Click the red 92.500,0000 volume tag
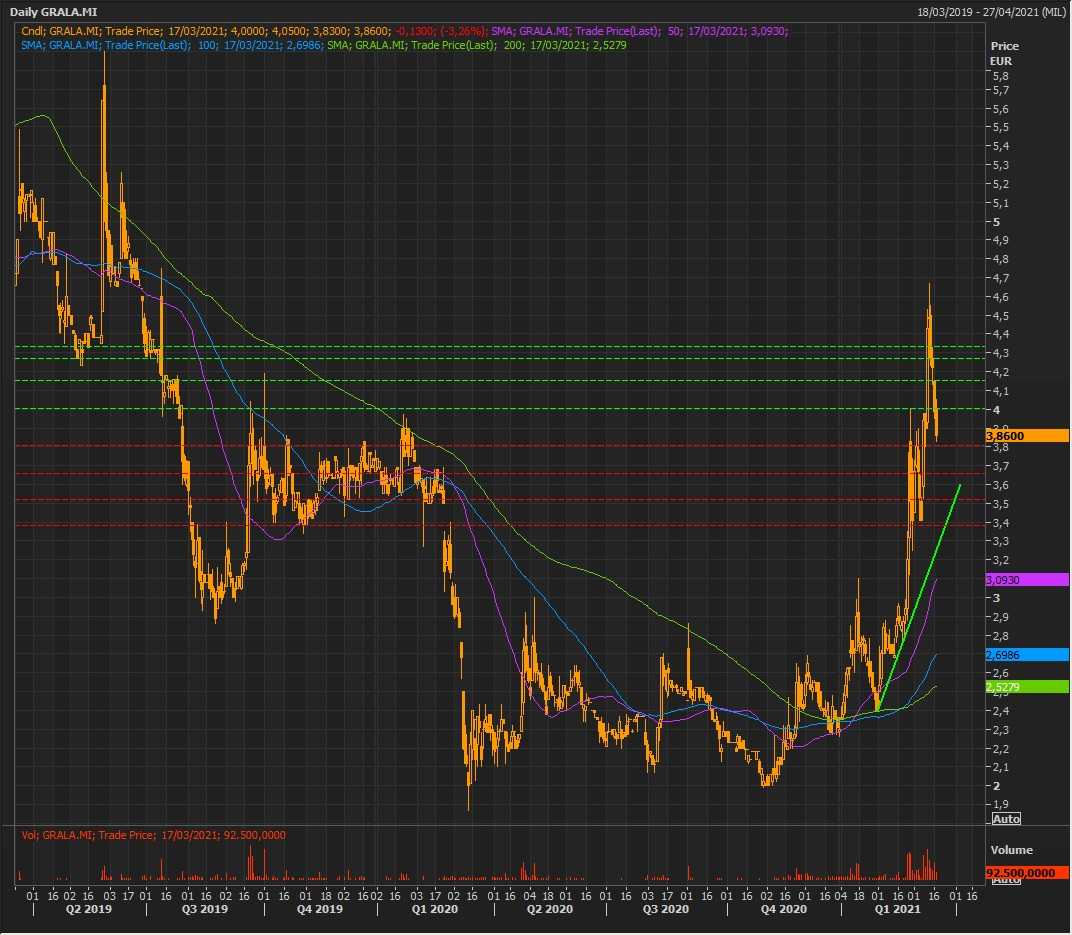1072x935 pixels. coord(1027,873)
